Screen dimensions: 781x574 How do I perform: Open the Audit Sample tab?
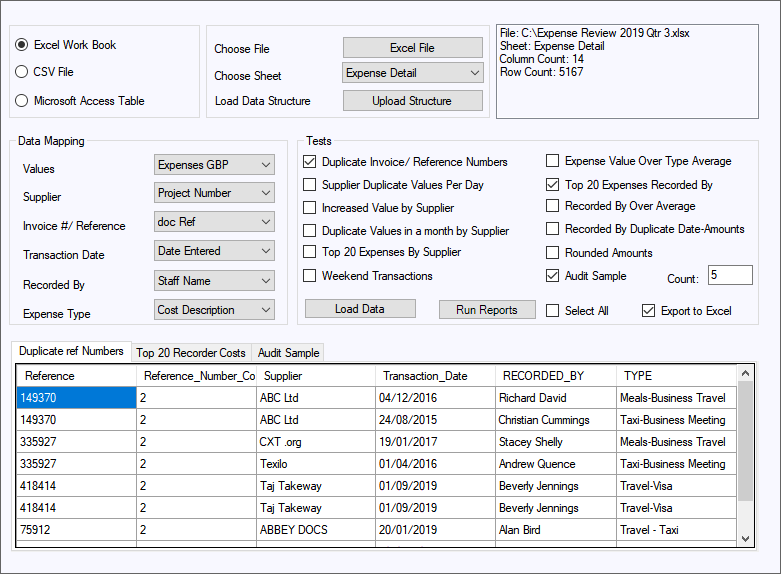pyautogui.click(x=288, y=353)
